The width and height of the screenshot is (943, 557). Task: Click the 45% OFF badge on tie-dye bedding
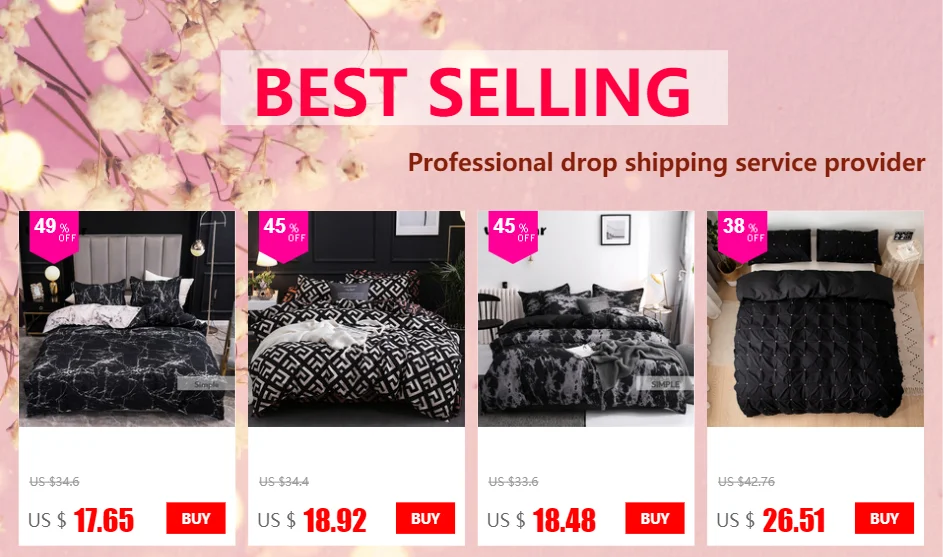pyautogui.click(x=513, y=236)
